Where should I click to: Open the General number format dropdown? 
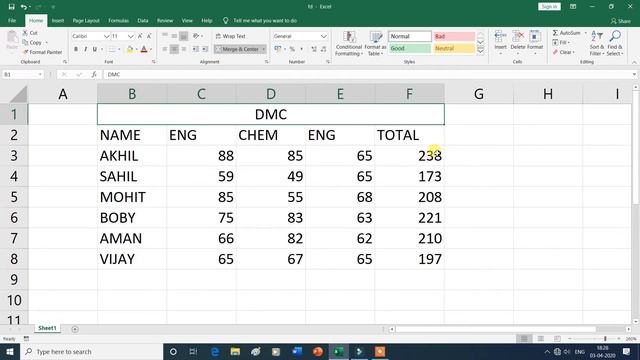pos(324,36)
